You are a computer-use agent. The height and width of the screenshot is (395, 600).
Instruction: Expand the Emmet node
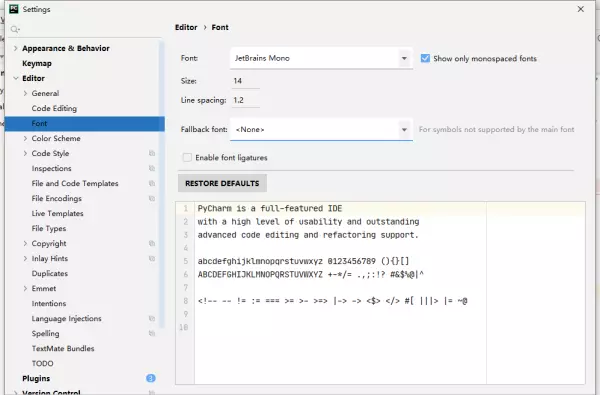[25, 288]
